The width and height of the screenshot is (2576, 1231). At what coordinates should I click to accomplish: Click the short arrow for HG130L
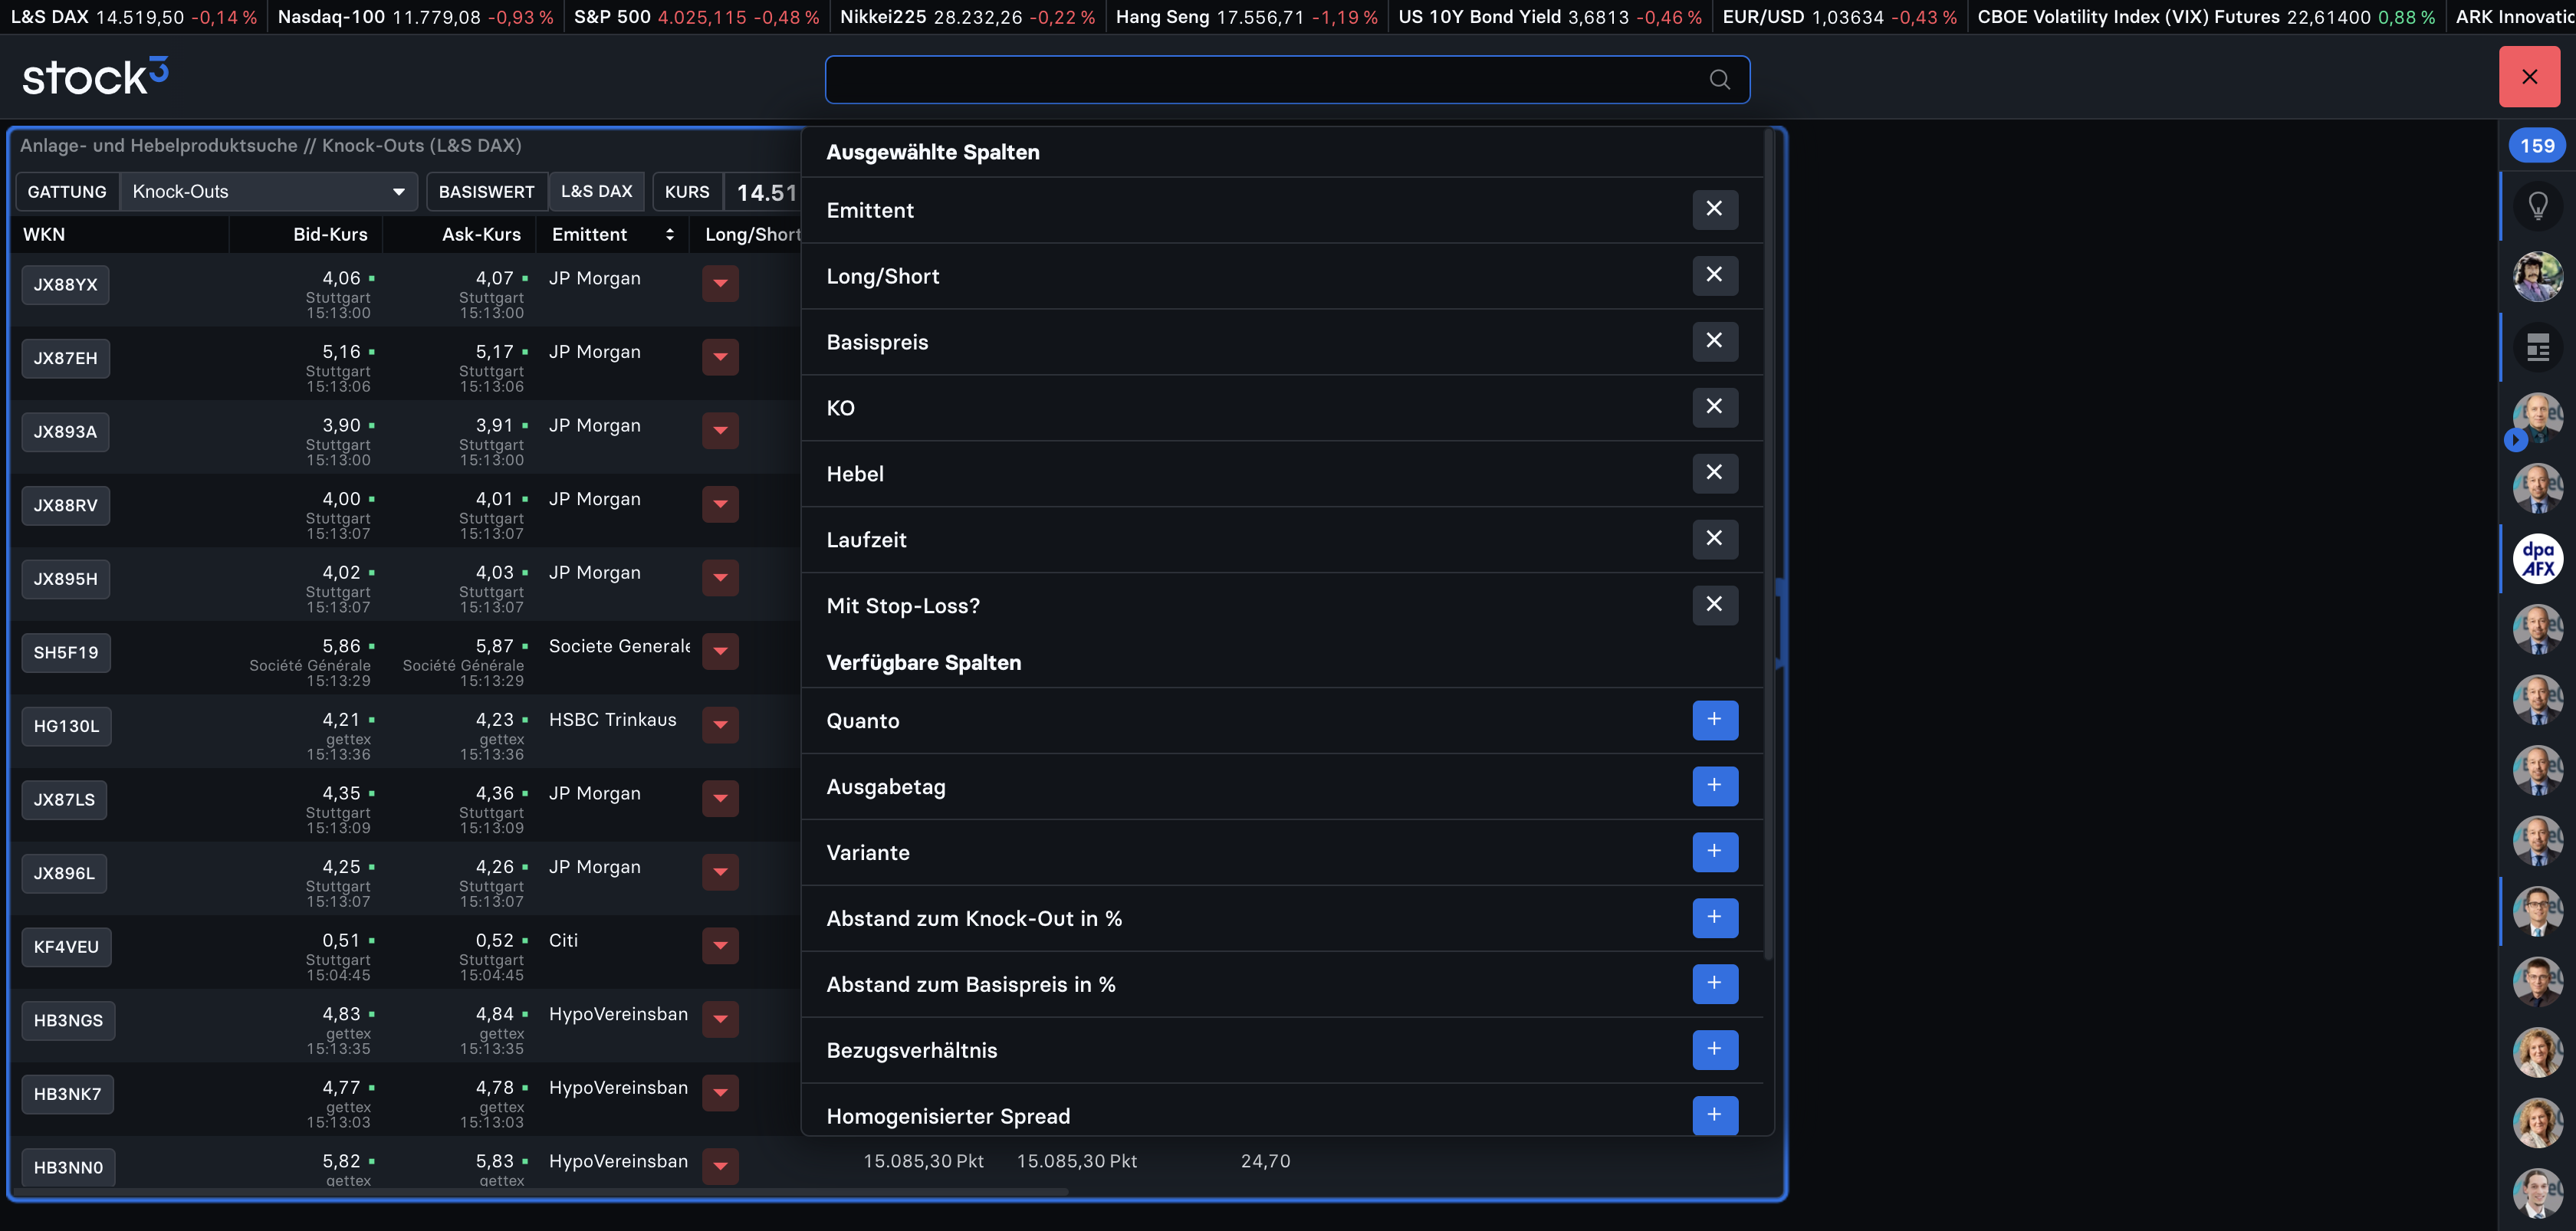(720, 725)
